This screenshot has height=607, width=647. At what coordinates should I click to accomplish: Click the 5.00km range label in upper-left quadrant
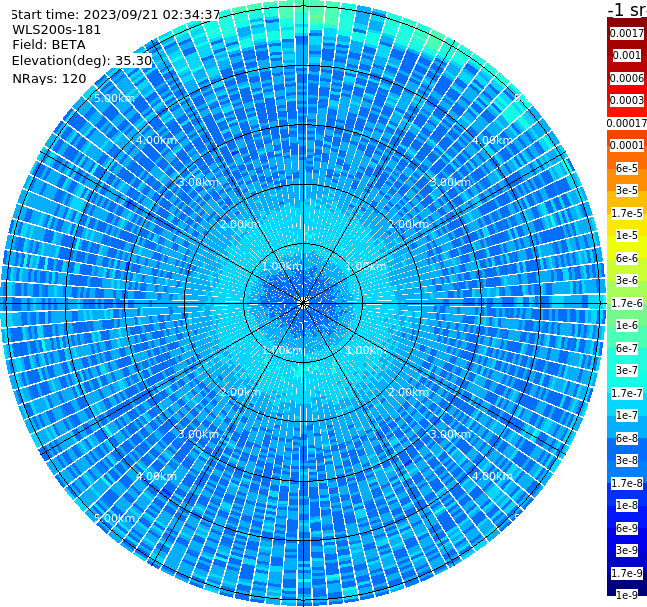pos(114,98)
